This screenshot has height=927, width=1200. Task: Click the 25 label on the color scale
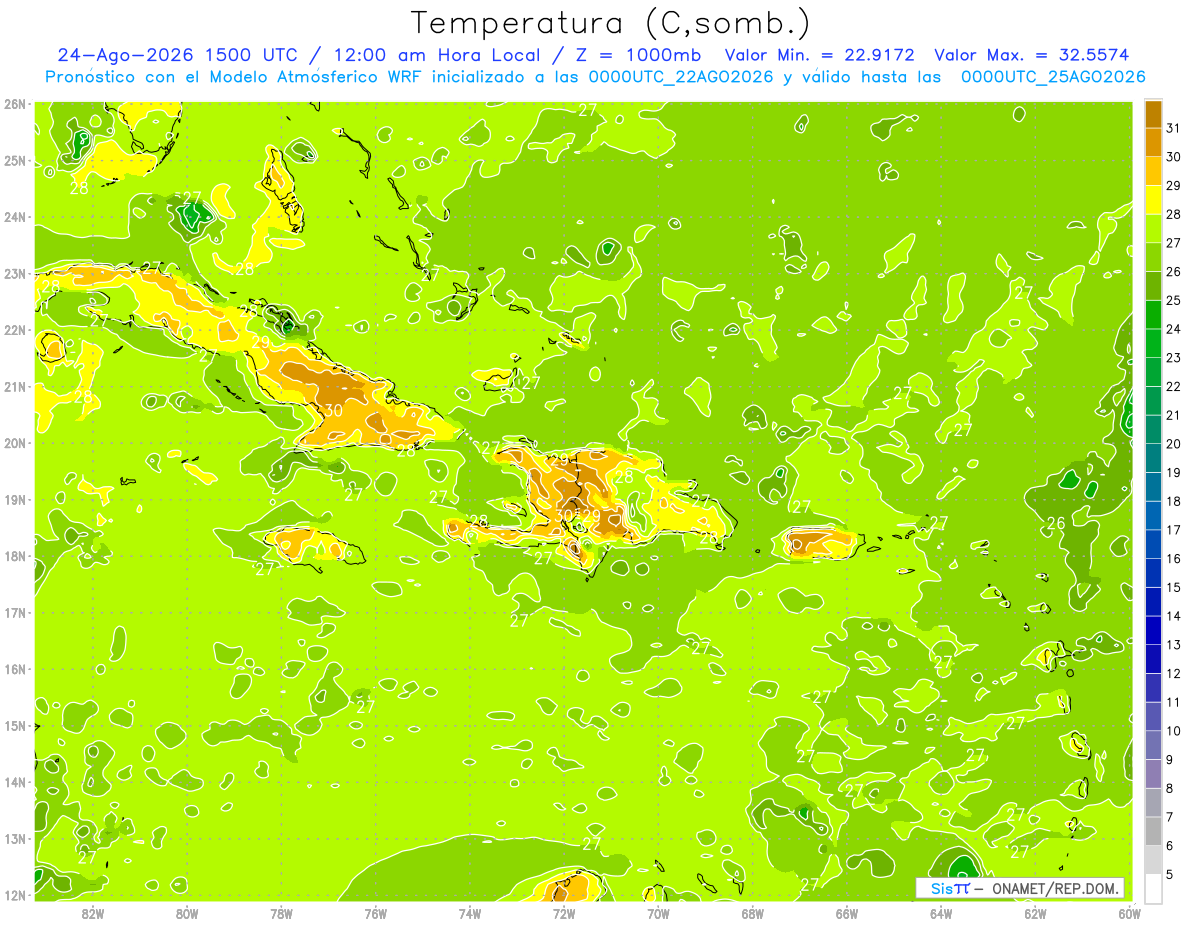pyautogui.click(x=1173, y=300)
